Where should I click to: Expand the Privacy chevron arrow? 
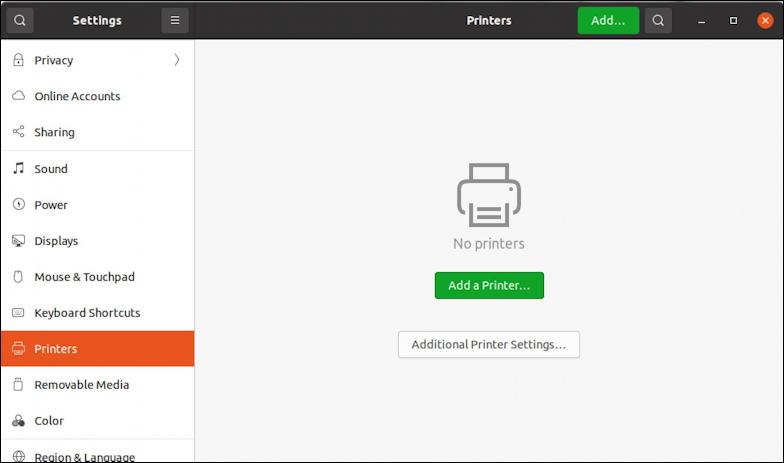(176, 60)
